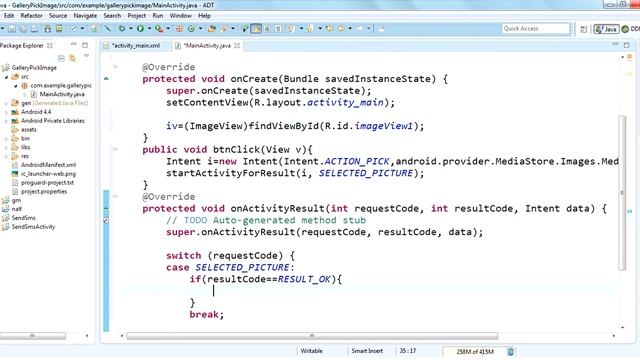Toggle code folding at the onCreate @Override line
The height and width of the screenshot is (360, 640).
(116, 67)
